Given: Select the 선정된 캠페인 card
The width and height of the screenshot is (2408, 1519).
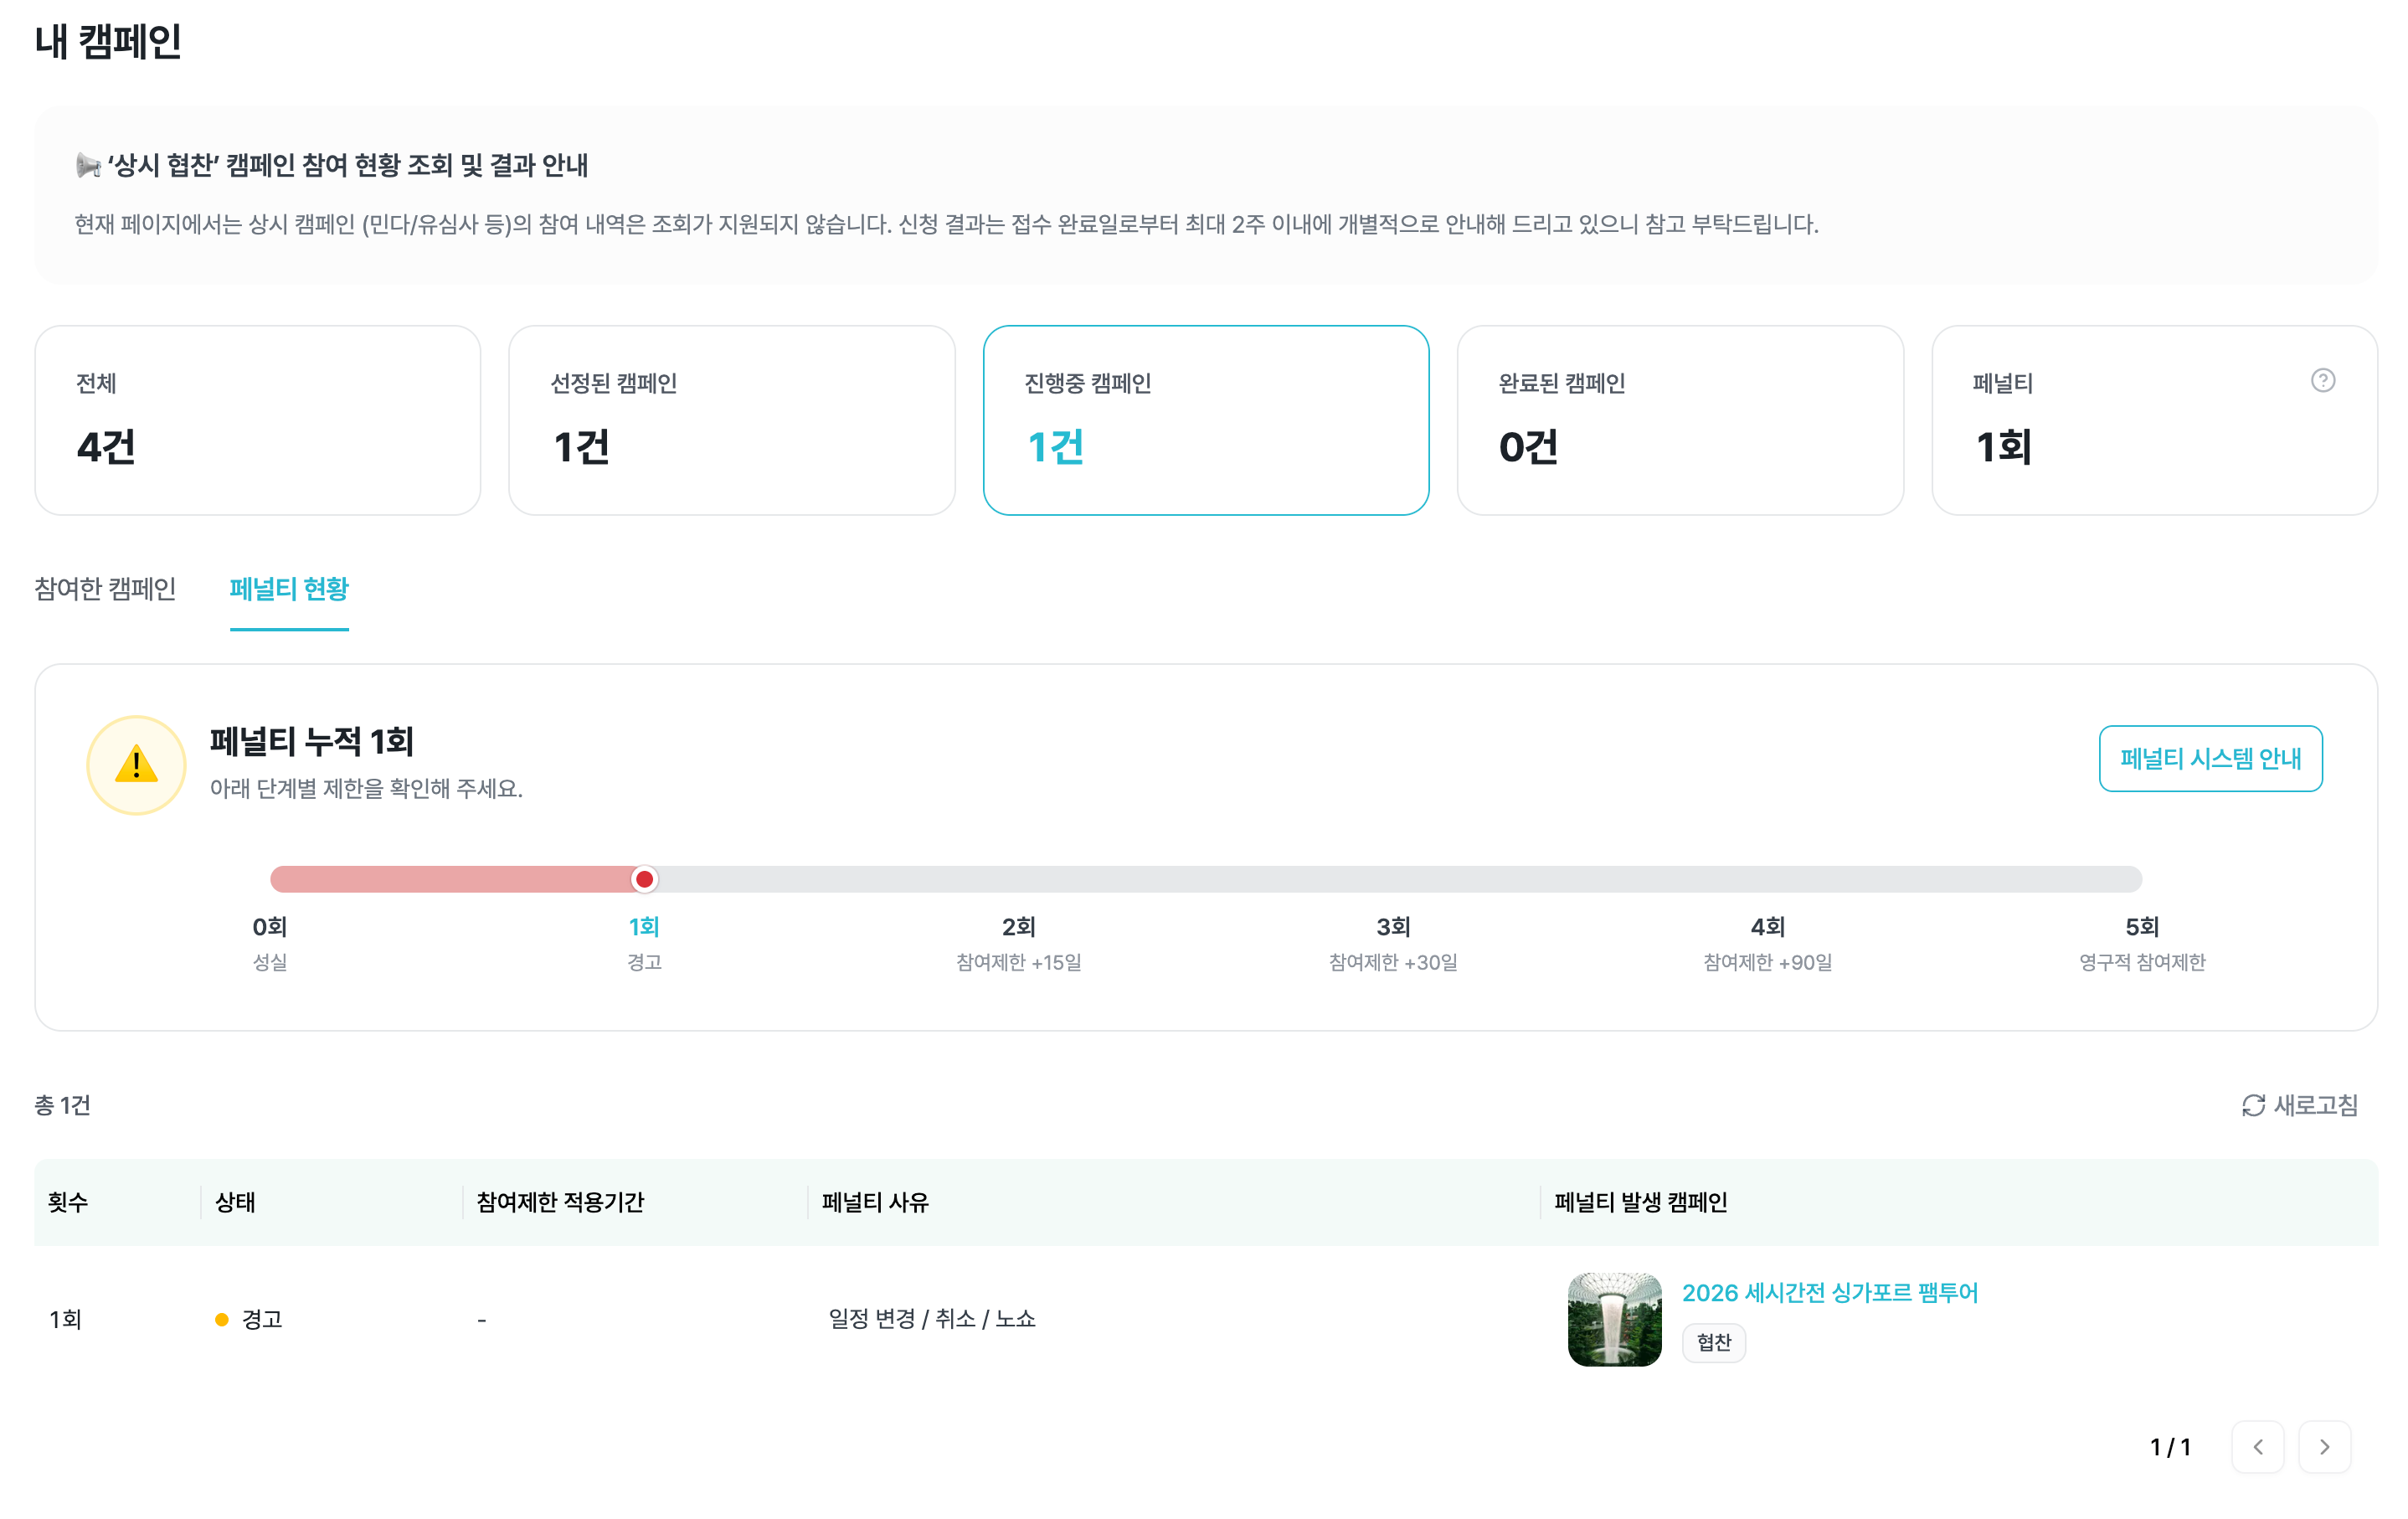Looking at the screenshot, I should point(732,420).
